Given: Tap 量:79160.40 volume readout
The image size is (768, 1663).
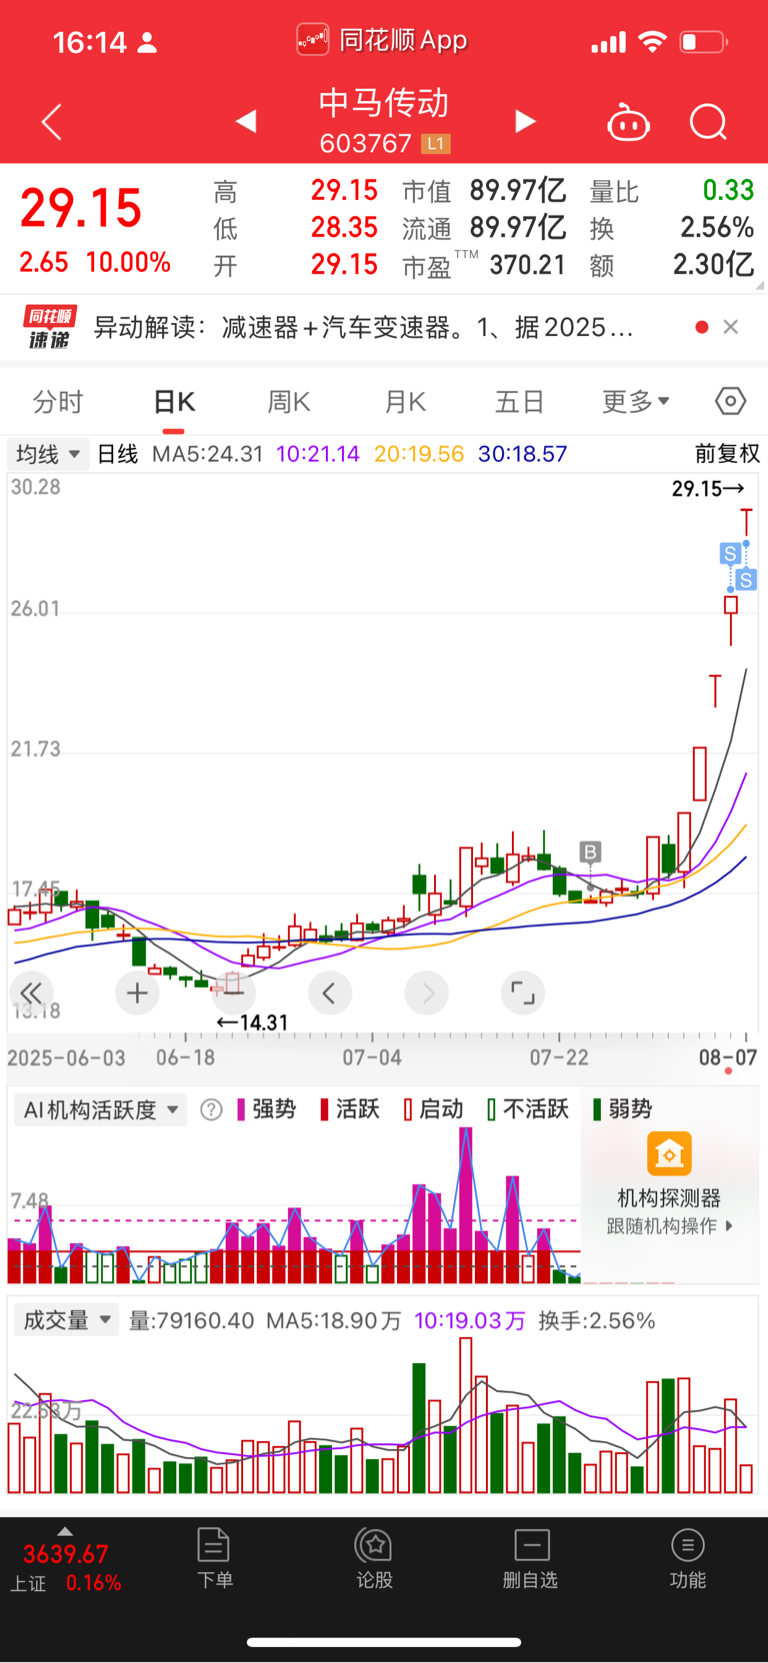Looking at the screenshot, I should click(x=192, y=1320).
